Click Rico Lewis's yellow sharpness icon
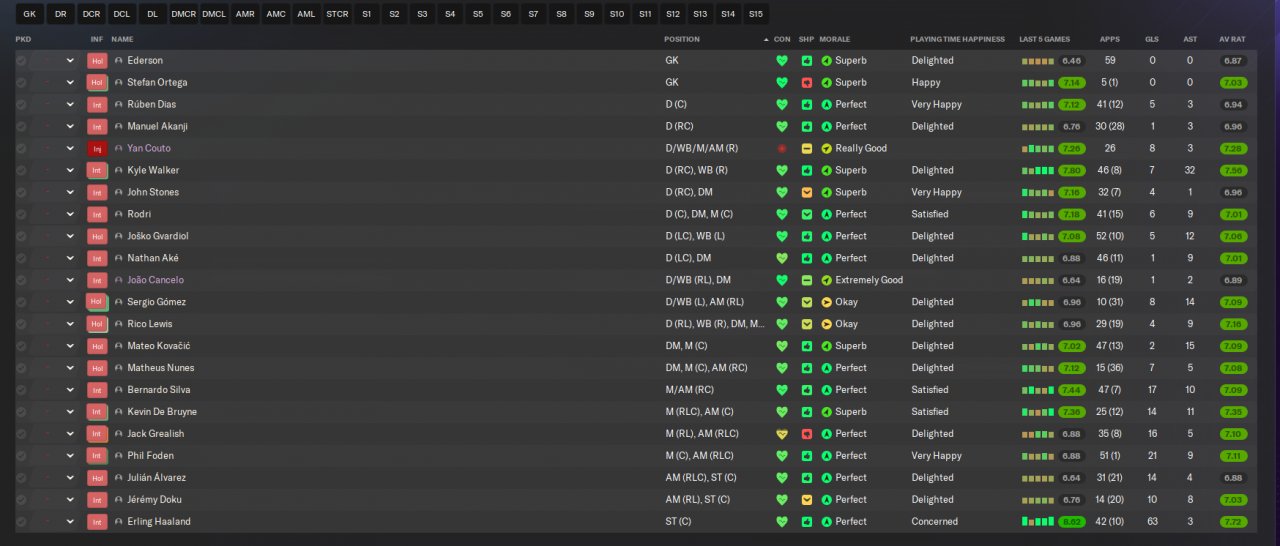Image resolution: width=1280 pixels, height=546 pixels. pyautogui.click(x=807, y=324)
